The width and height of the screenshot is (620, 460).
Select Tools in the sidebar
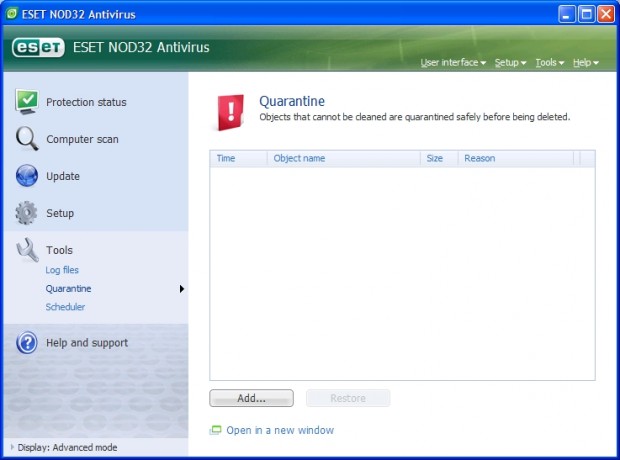[x=59, y=250]
